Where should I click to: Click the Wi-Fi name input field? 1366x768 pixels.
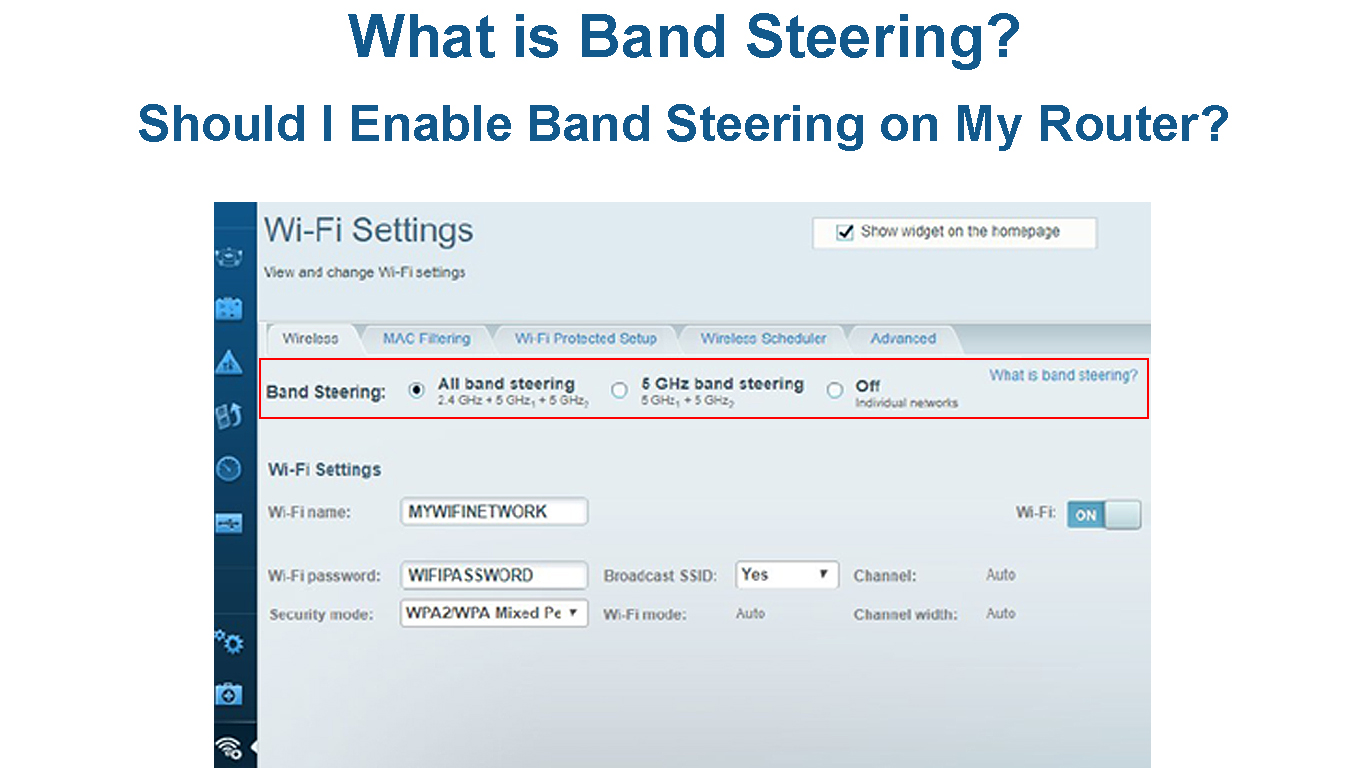(x=494, y=511)
